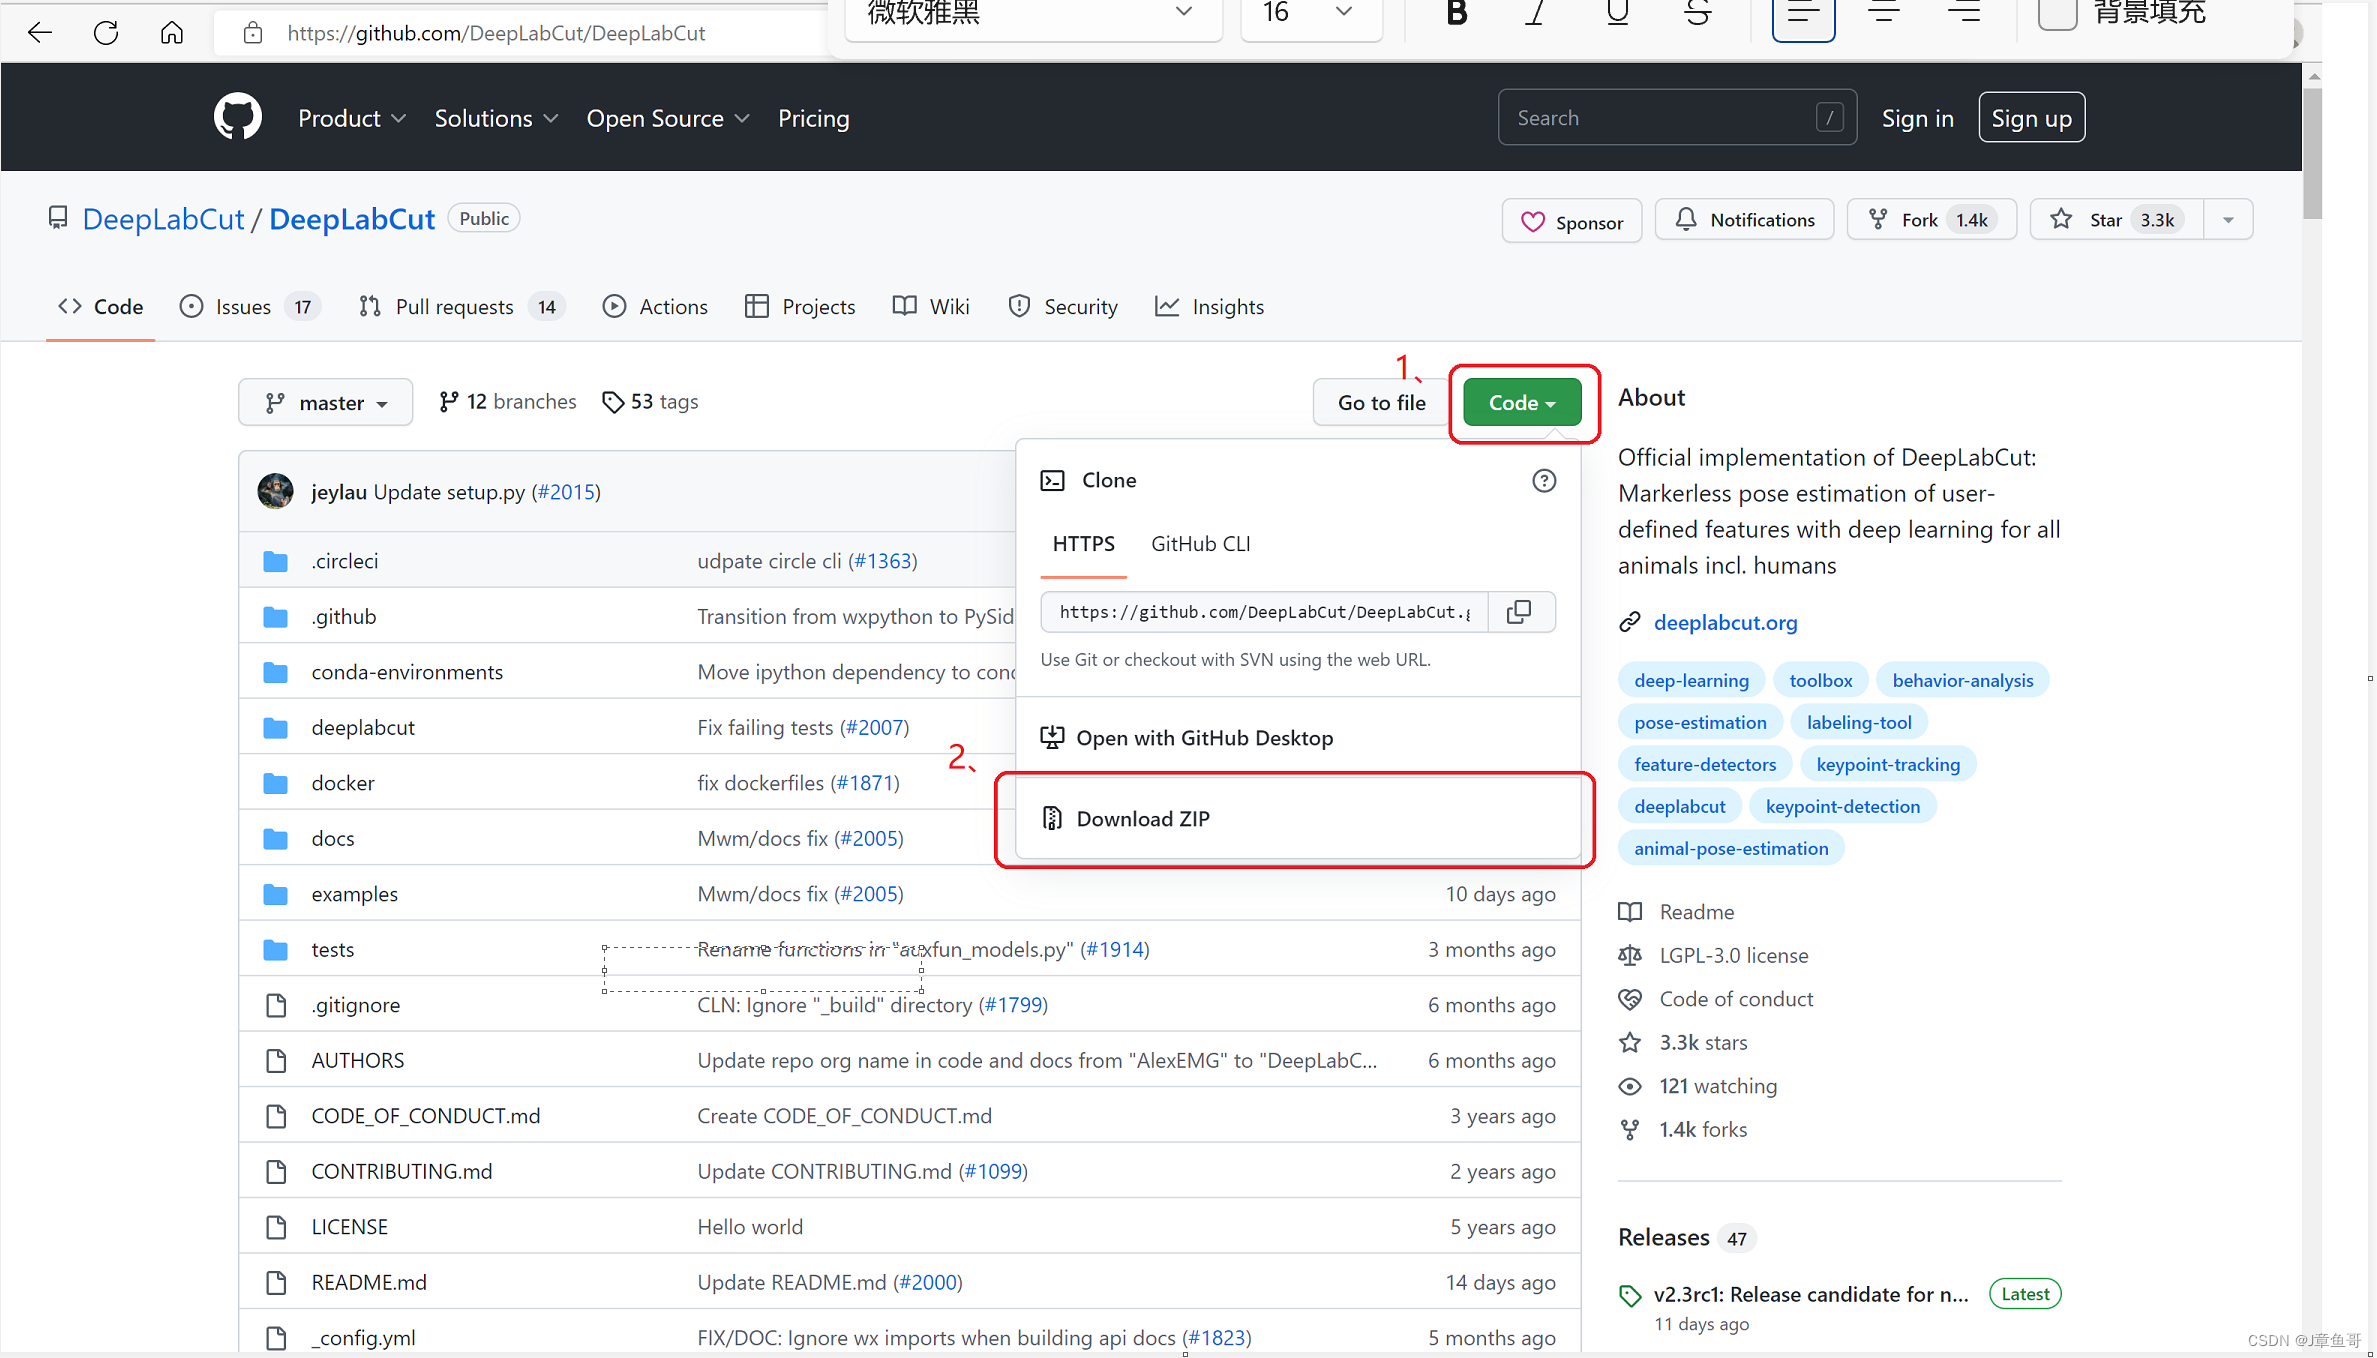Toggle strikethrough text formatting

click(x=1697, y=14)
